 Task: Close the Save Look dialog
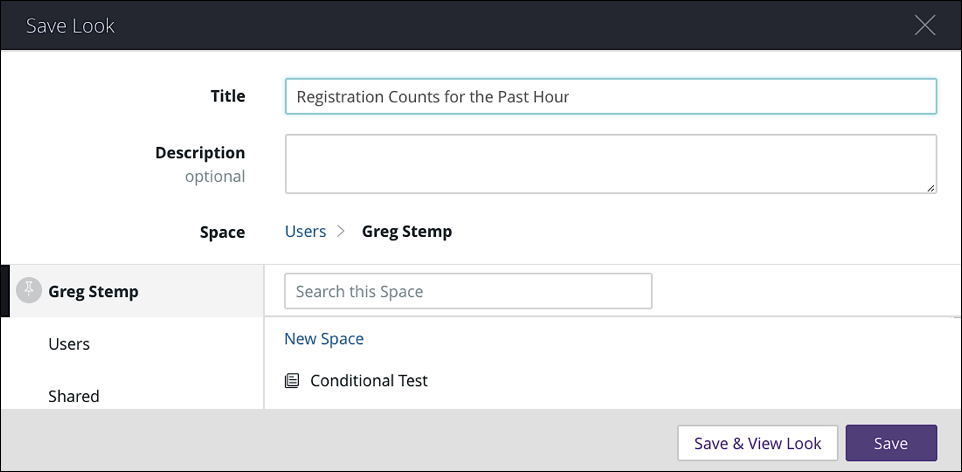click(925, 26)
